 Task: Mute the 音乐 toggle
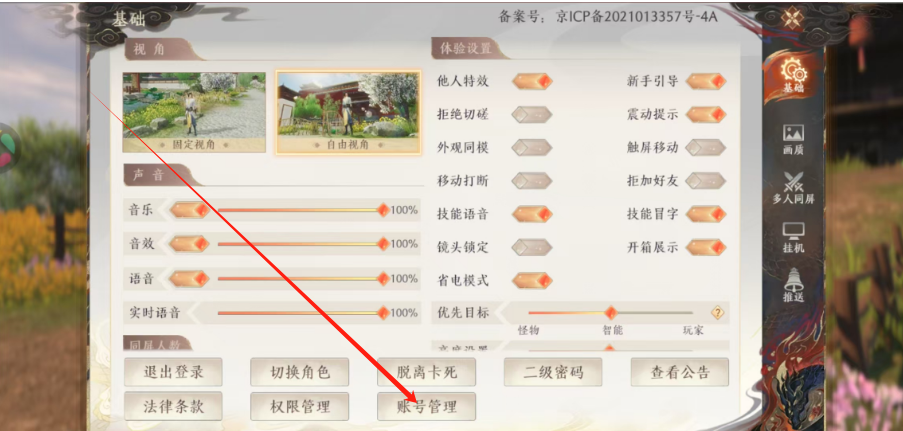[189, 210]
